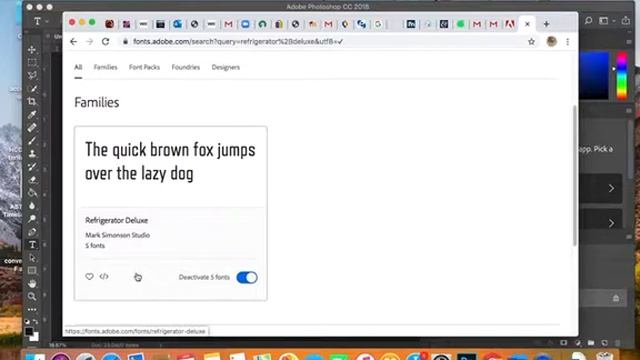Open the background color swatch
This screenshot has width=640, height=360.
click(x=35, y=337)
